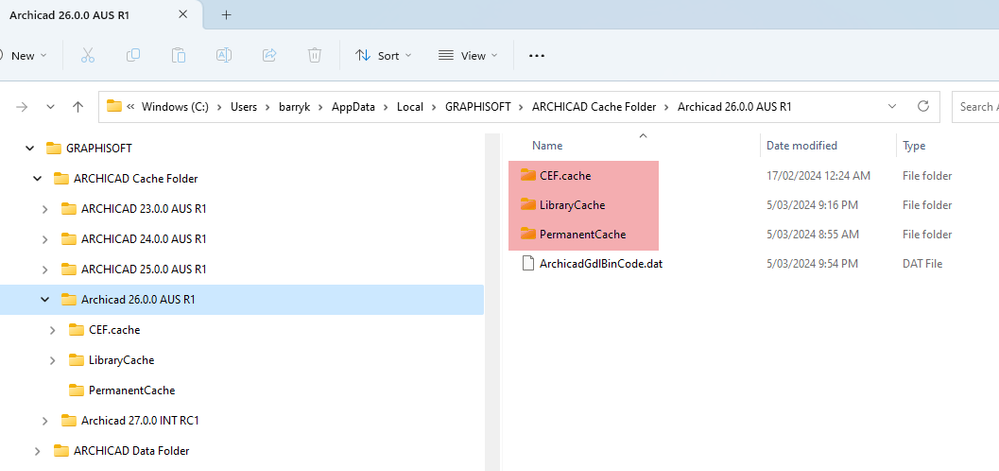Expand ARCHICAD Data Folder node
This screenshot has width=999, height=471.
[x=37, y=451]
